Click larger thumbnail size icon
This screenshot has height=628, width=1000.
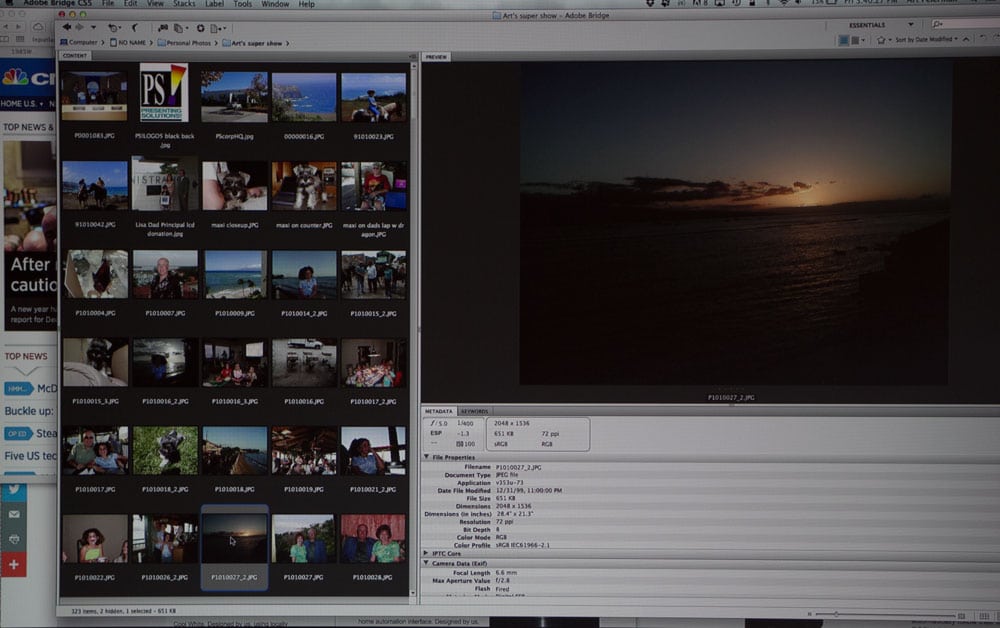(x=962, y=615)
